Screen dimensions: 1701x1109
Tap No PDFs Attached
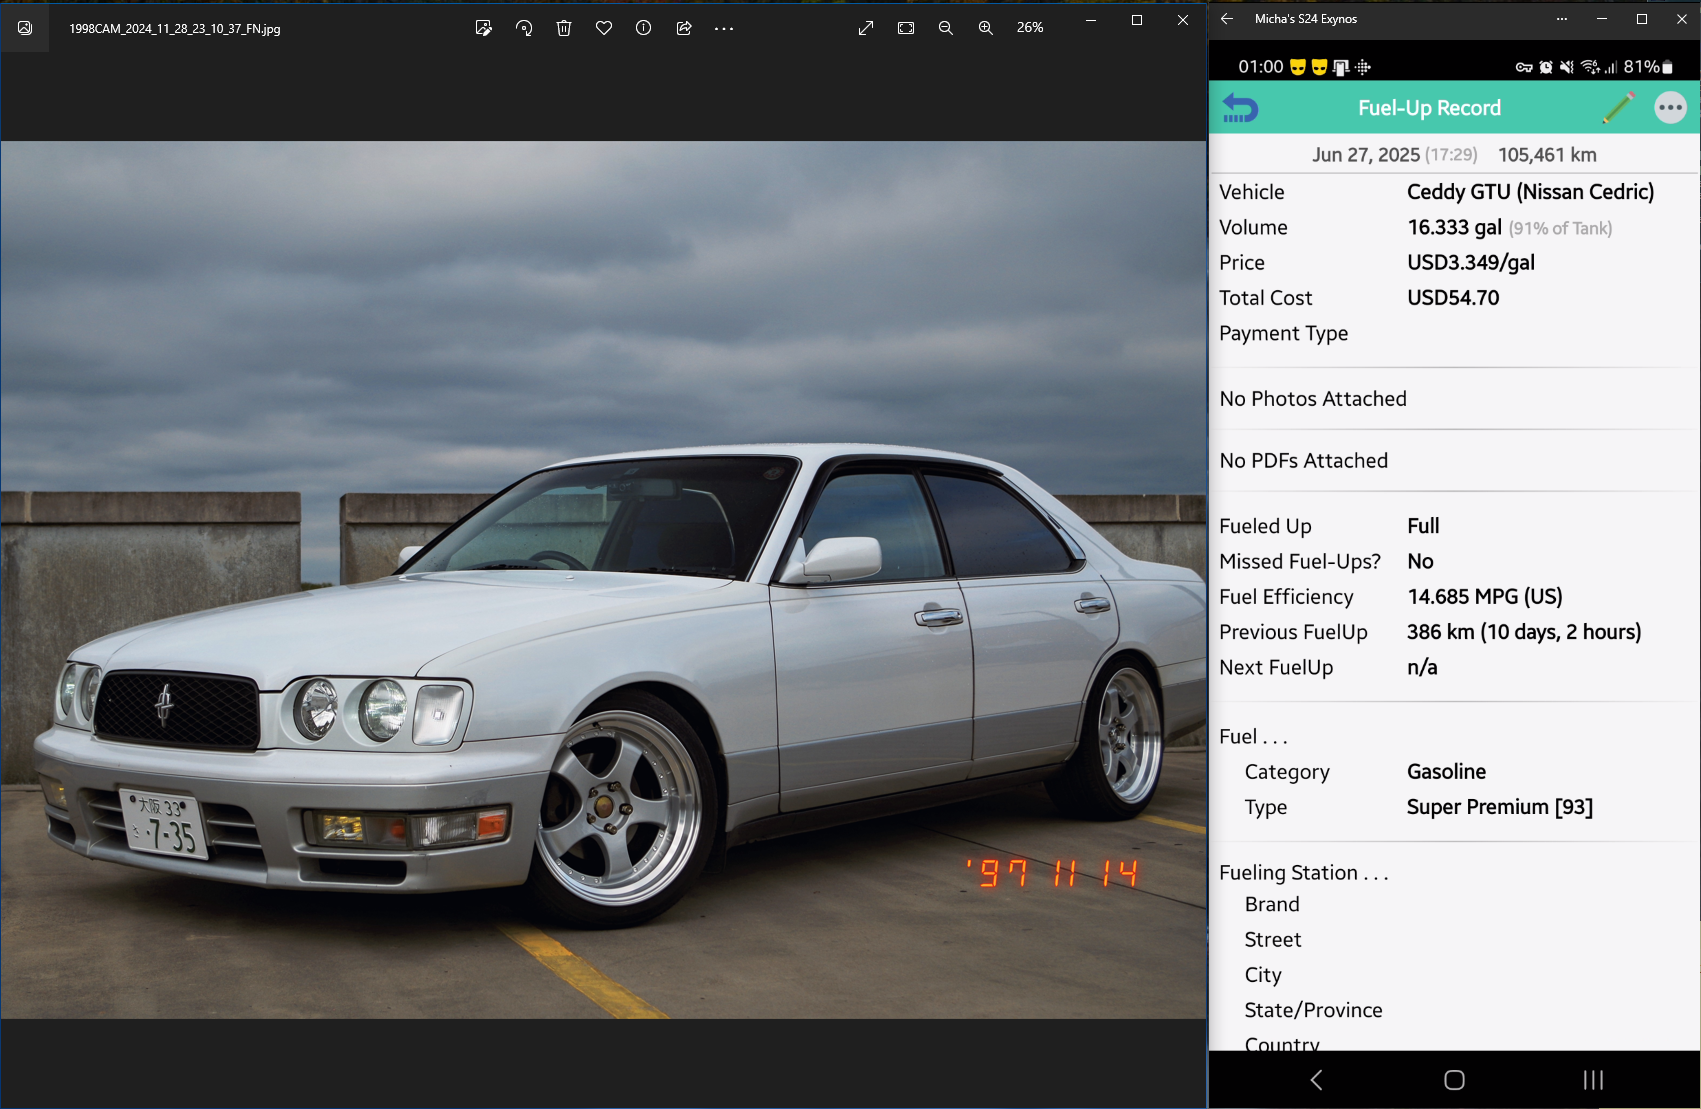click(x=1304, y=461)
